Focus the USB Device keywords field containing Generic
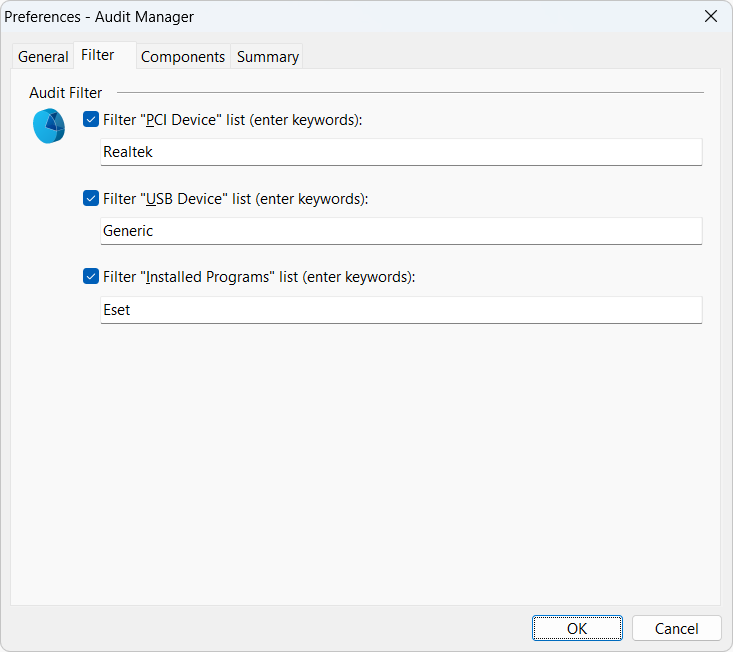Viewport: 733px width, 652px height. pyautogui.click(x=400, y=231)
